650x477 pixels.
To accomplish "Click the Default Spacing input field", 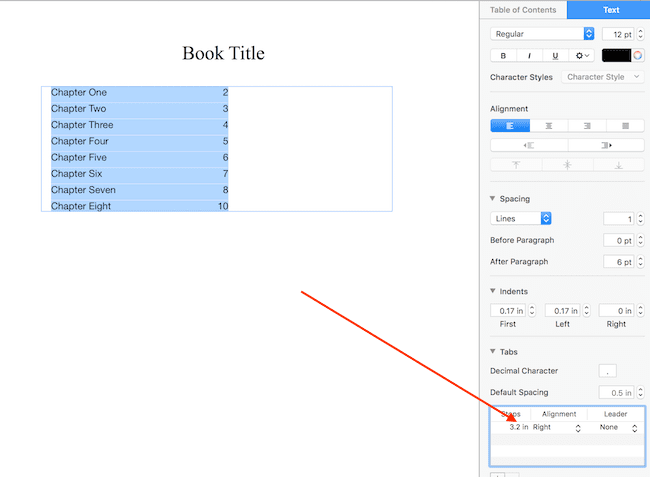I will 614,392.
